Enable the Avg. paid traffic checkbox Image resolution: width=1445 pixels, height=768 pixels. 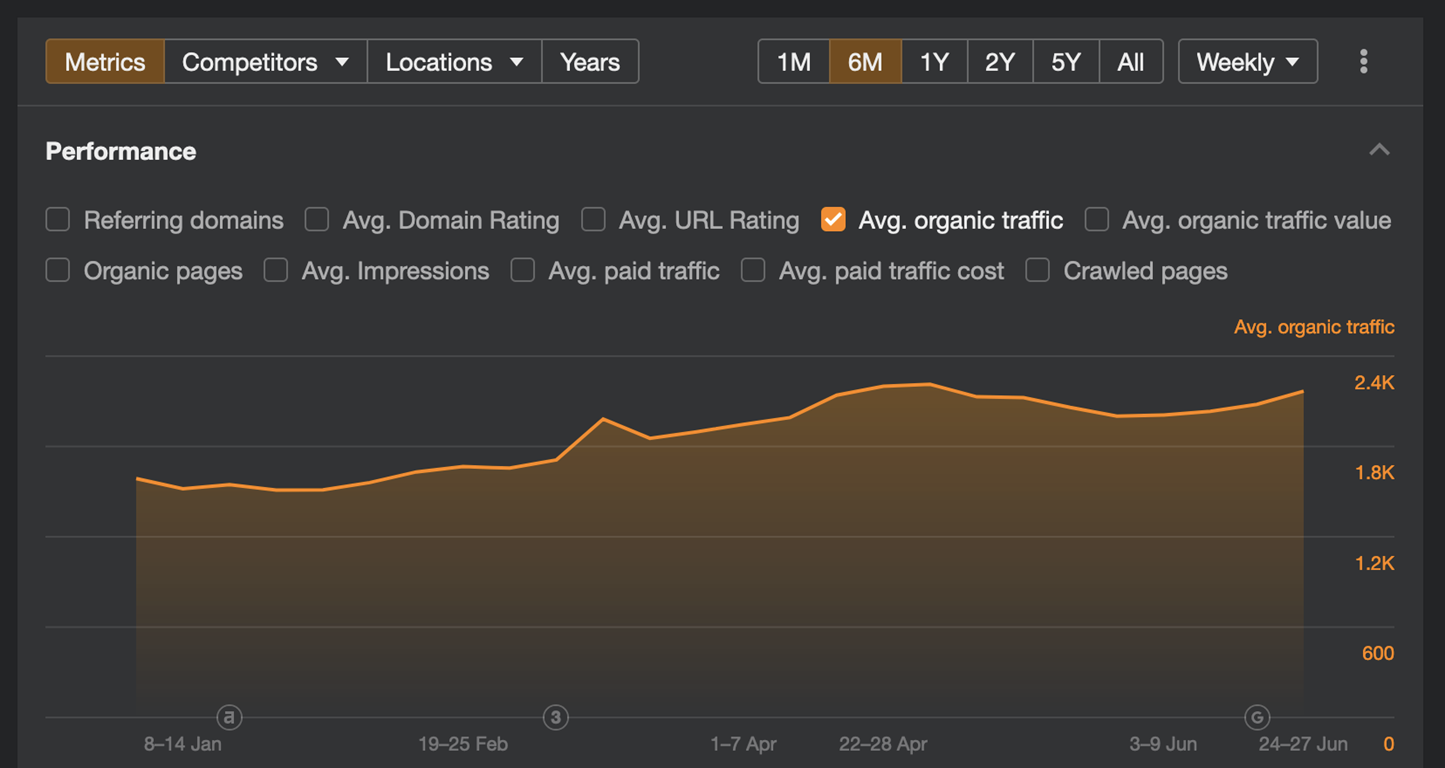[523, 270]
